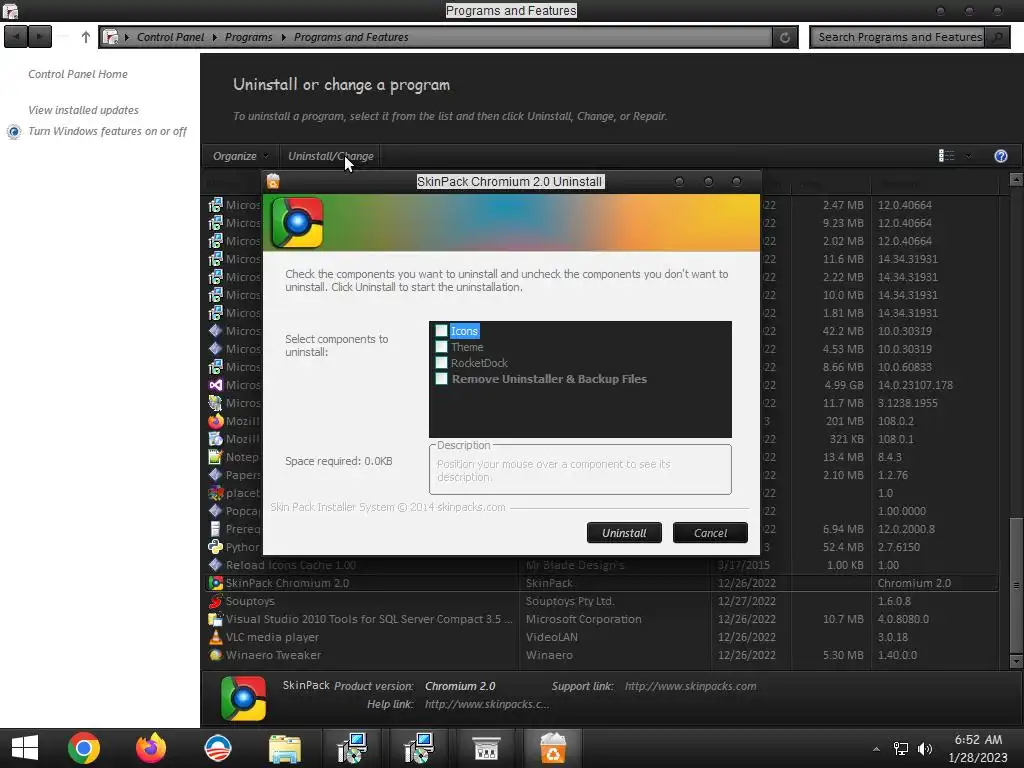
Task: Check the Icons component checkbox
Action: point(441,331)
